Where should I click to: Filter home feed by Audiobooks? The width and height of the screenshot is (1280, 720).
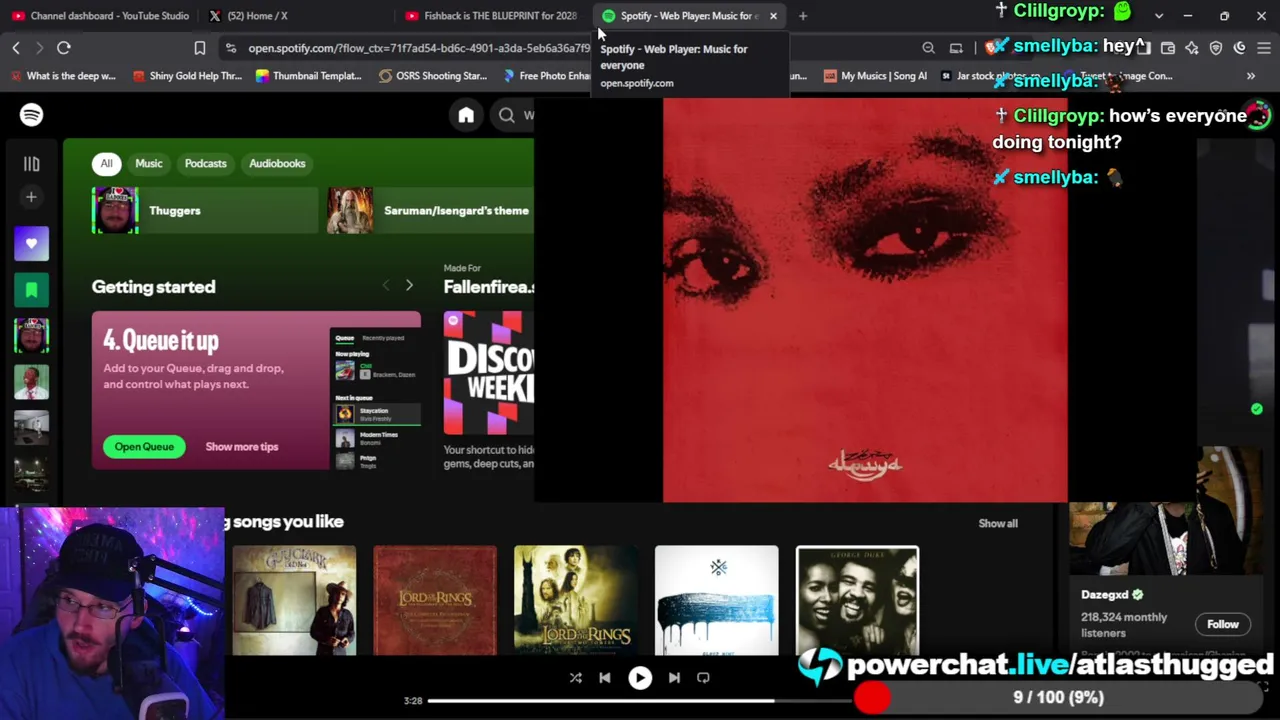click(277, 163)
